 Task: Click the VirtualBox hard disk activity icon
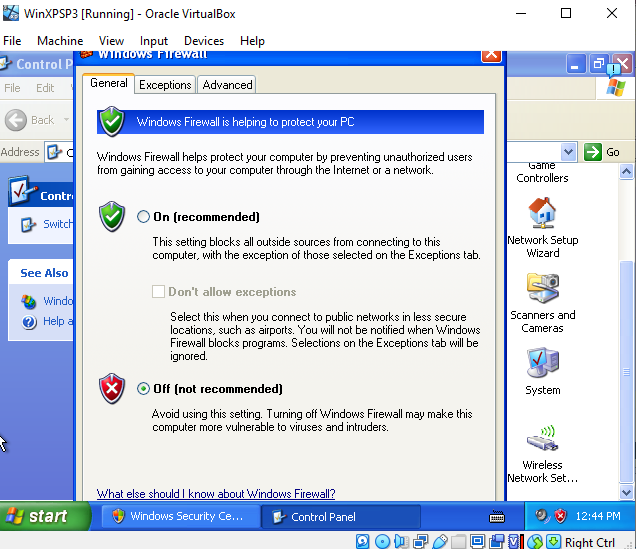[362, 541]
